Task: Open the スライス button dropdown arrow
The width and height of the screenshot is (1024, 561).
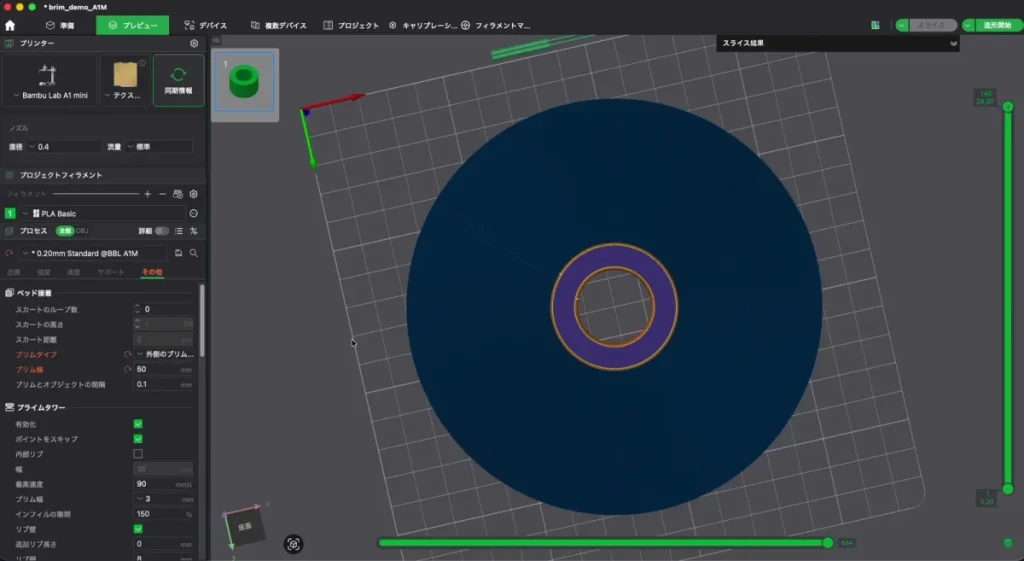Action: point(902,25)
